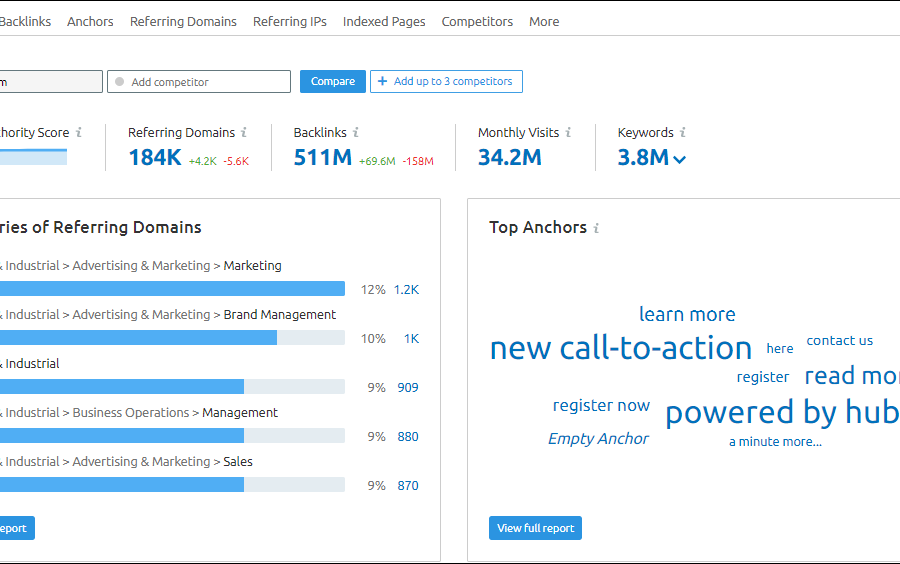
Task: Click info icon beside Keywords label
Action: (683, 133)
